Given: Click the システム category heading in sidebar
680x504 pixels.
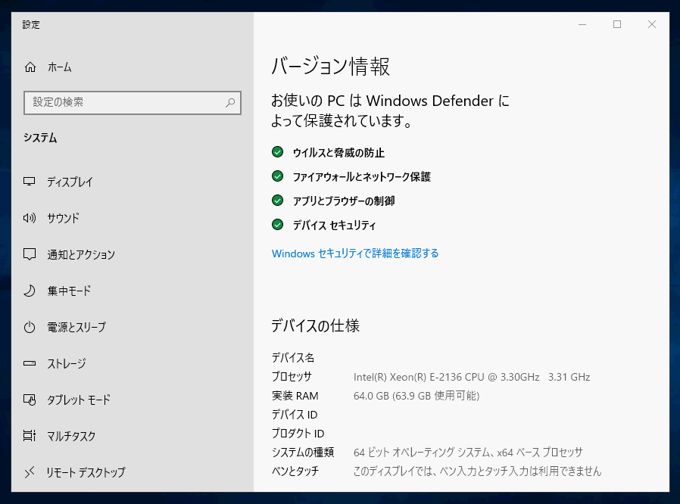Looking at the screenshot, I should (x=40, y=138).
